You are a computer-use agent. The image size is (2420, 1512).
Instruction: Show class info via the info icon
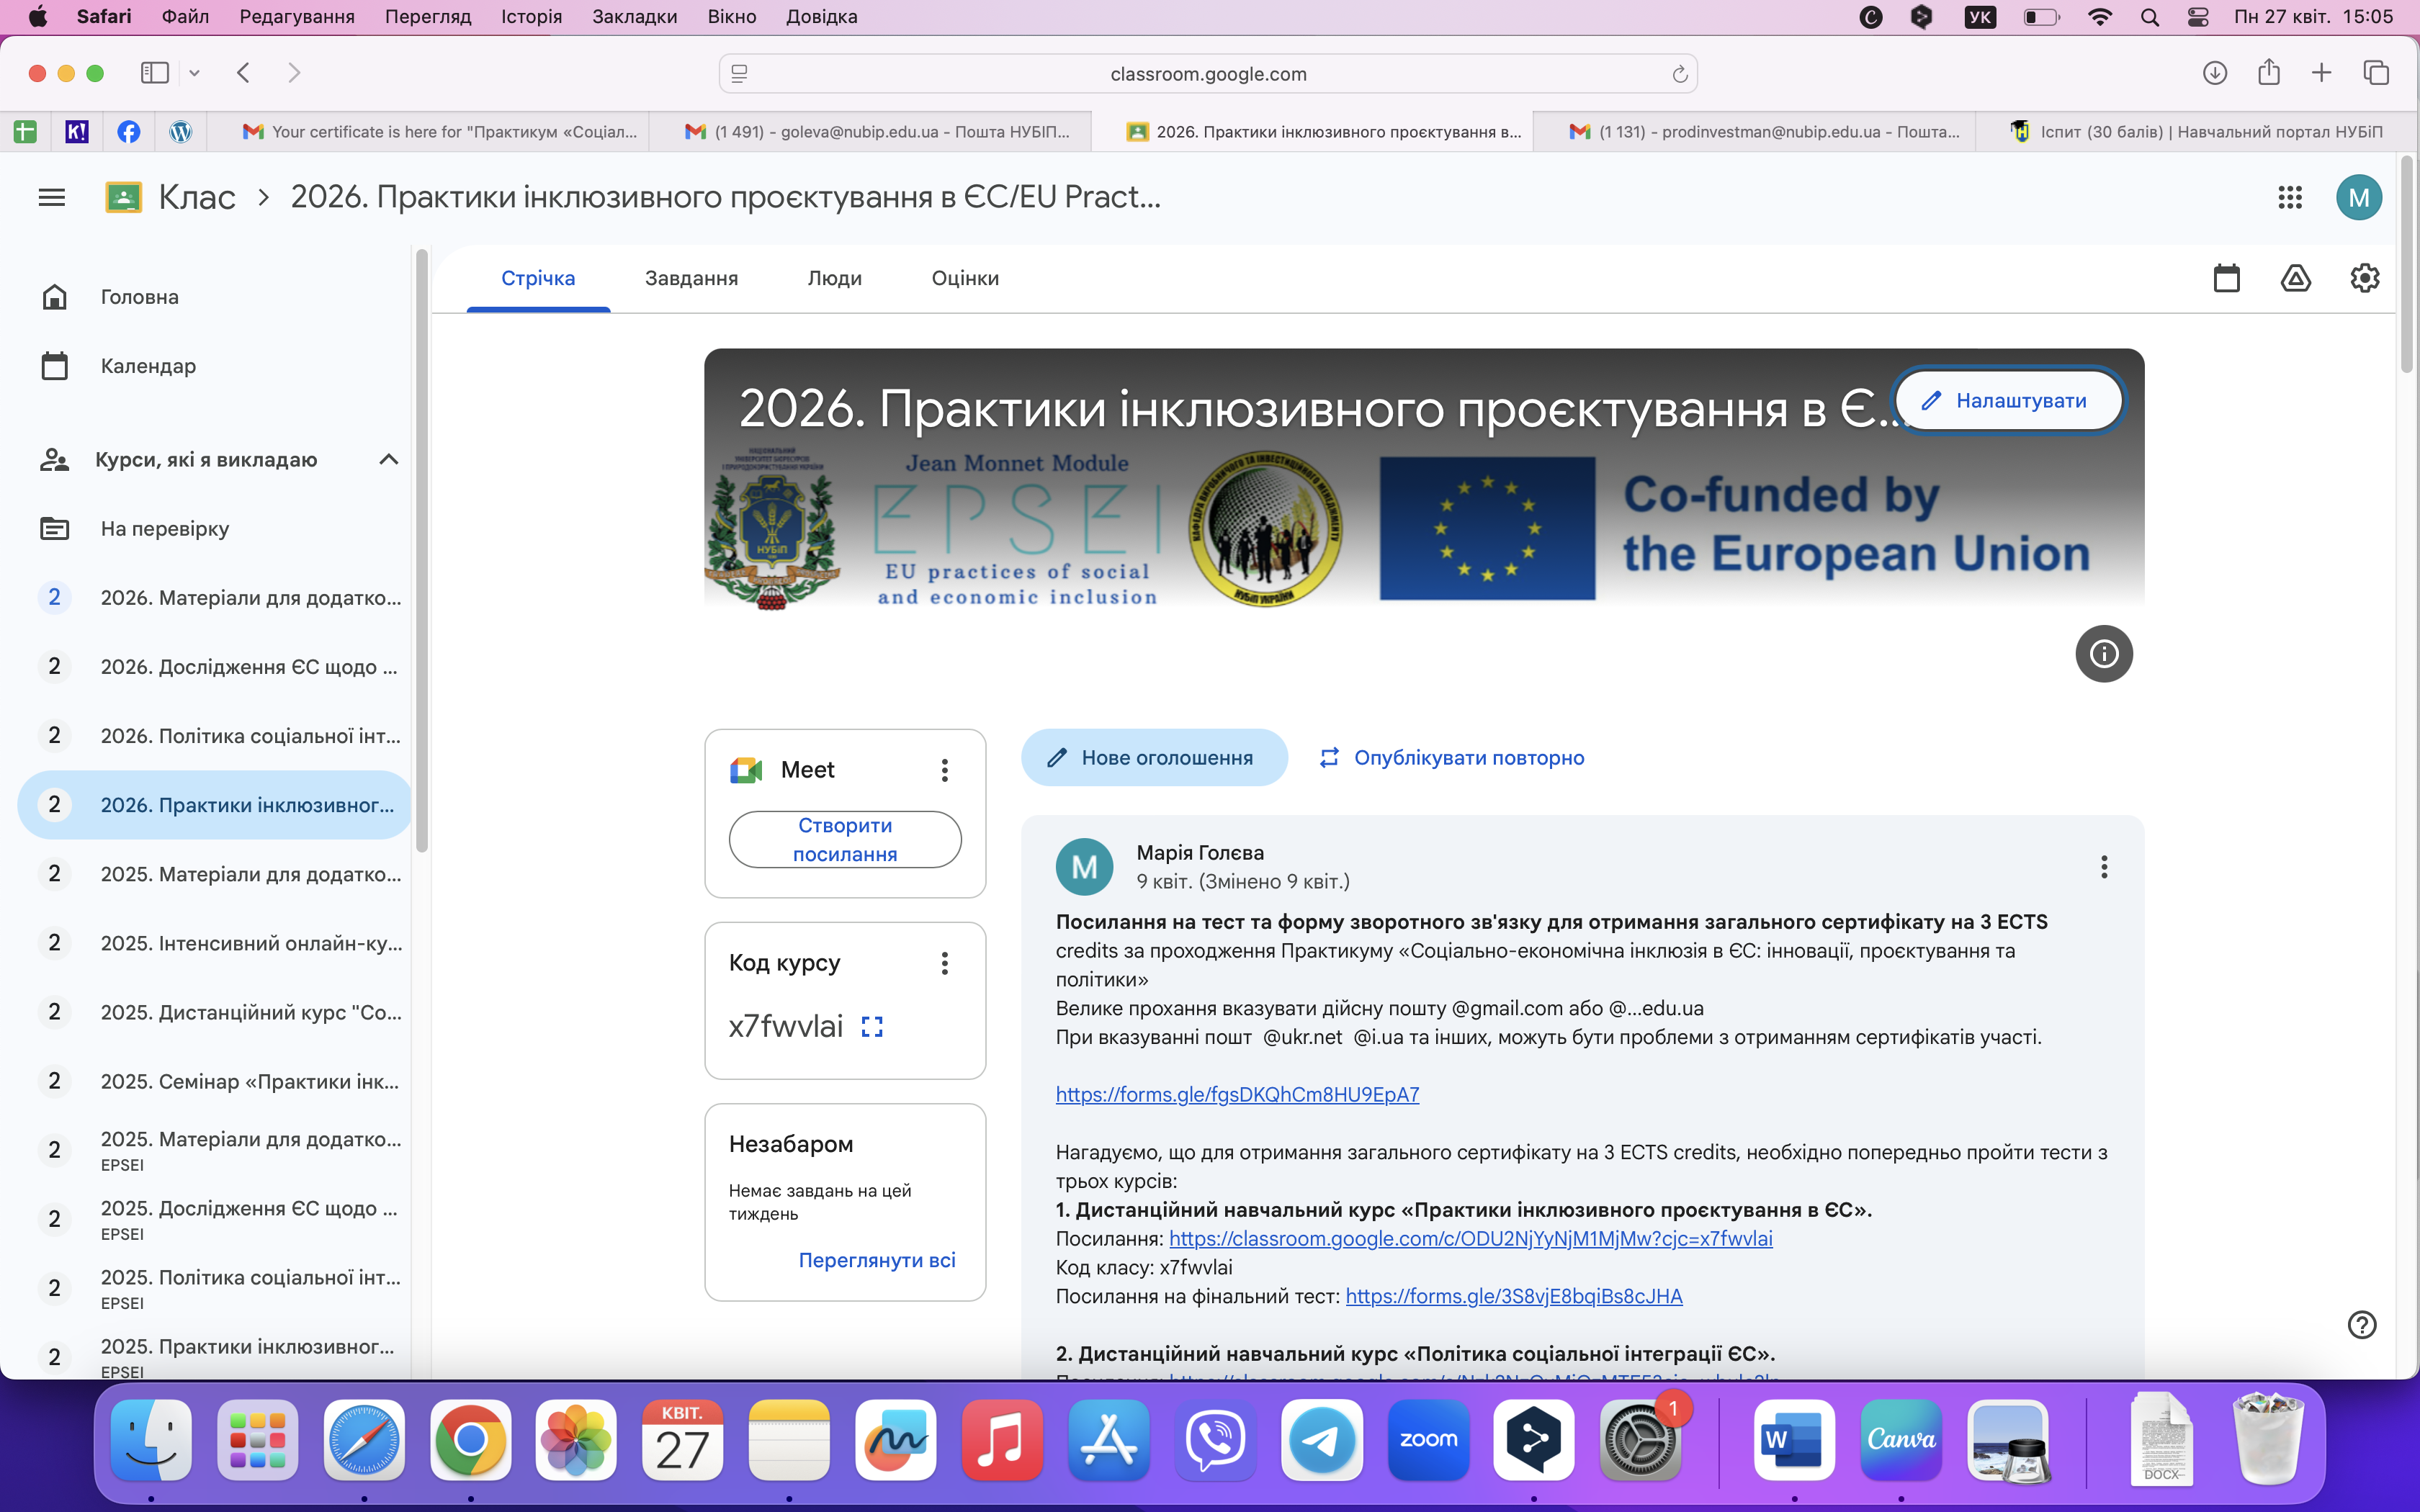point(2103,654)
